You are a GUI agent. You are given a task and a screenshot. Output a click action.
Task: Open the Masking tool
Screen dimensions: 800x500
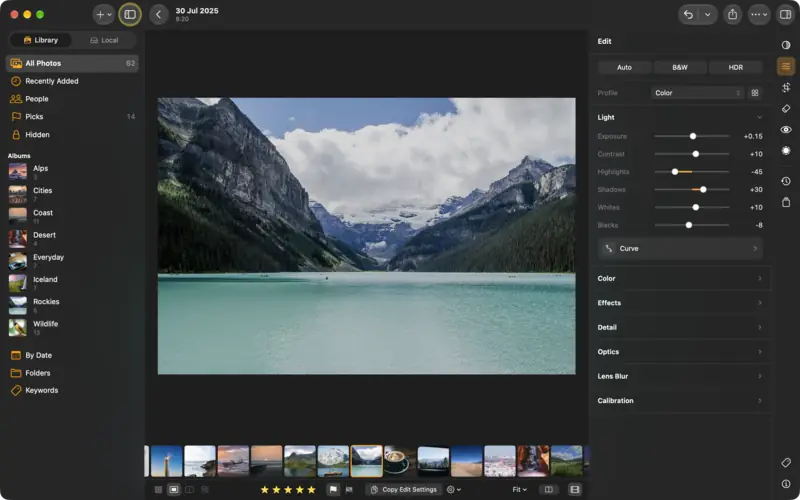click(786, 151)
